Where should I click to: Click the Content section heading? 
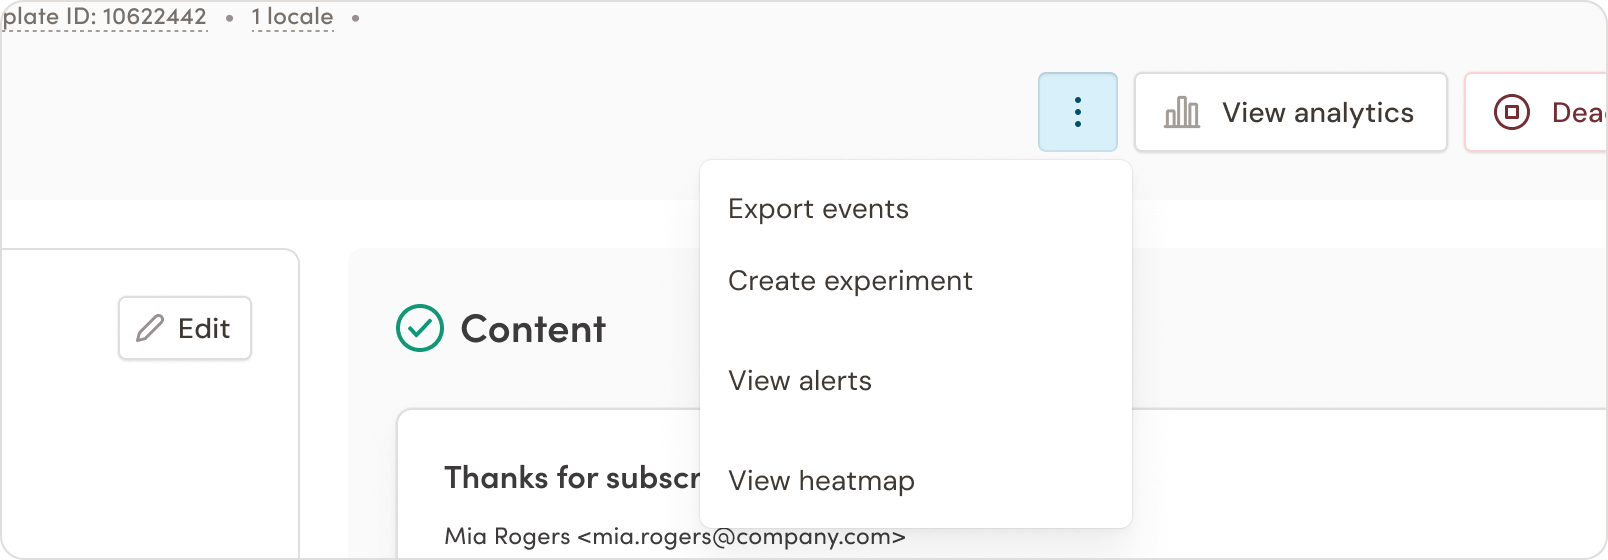[x=533, y=329]
